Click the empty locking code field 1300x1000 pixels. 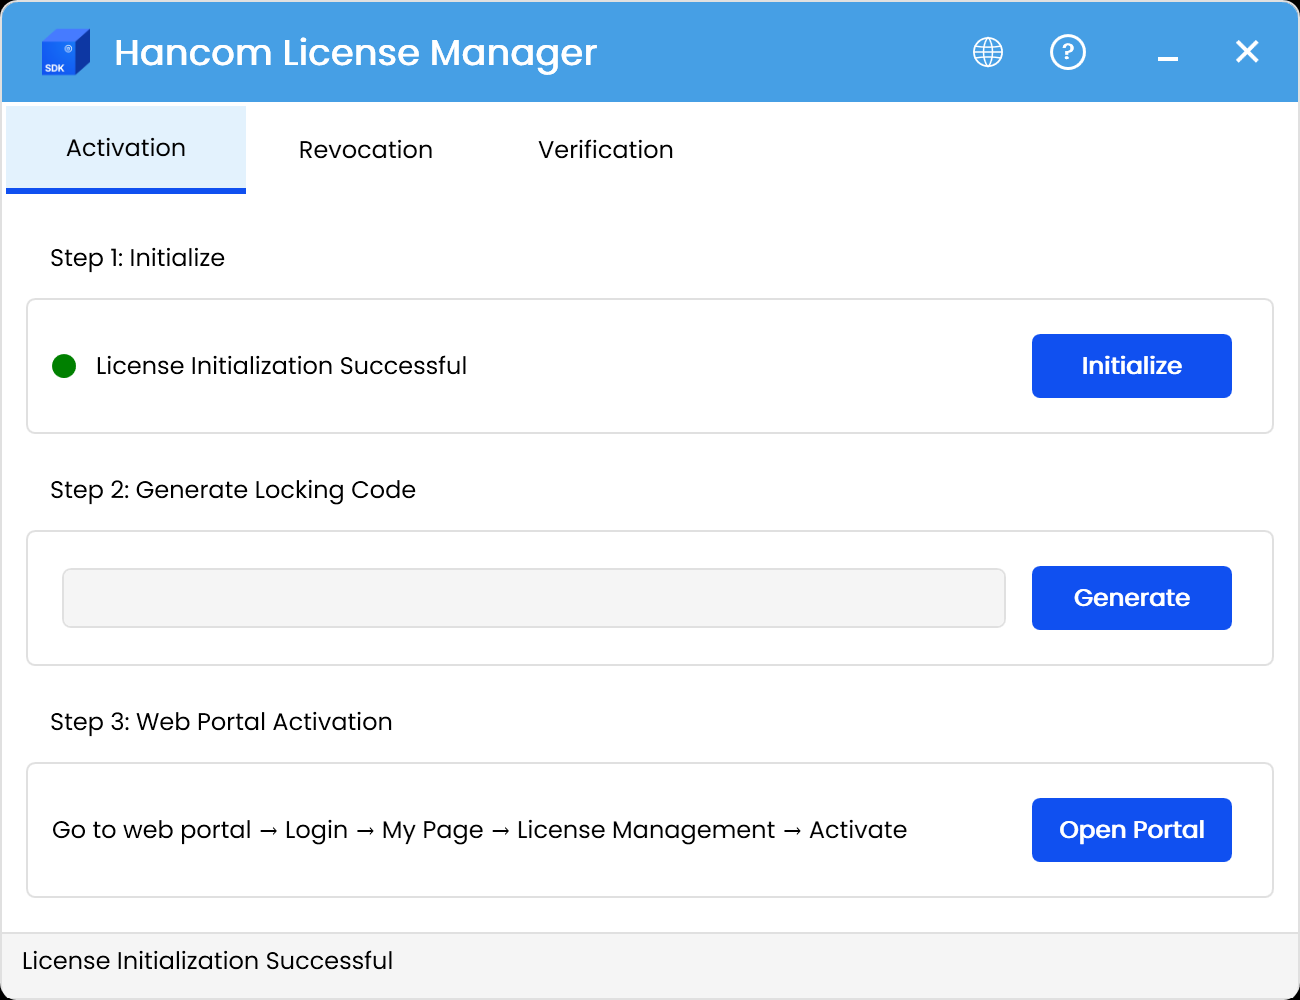[x=533, y=597]
